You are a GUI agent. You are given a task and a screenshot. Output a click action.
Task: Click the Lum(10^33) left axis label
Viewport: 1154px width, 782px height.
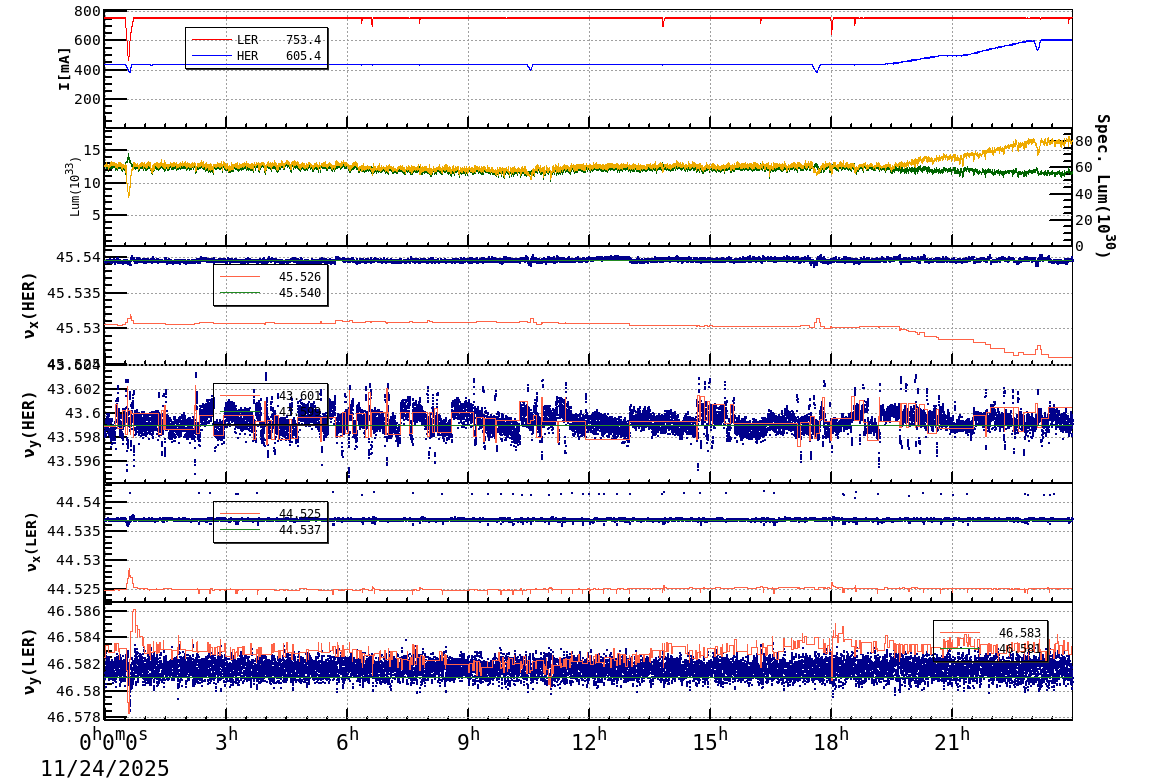coord(75,187)
